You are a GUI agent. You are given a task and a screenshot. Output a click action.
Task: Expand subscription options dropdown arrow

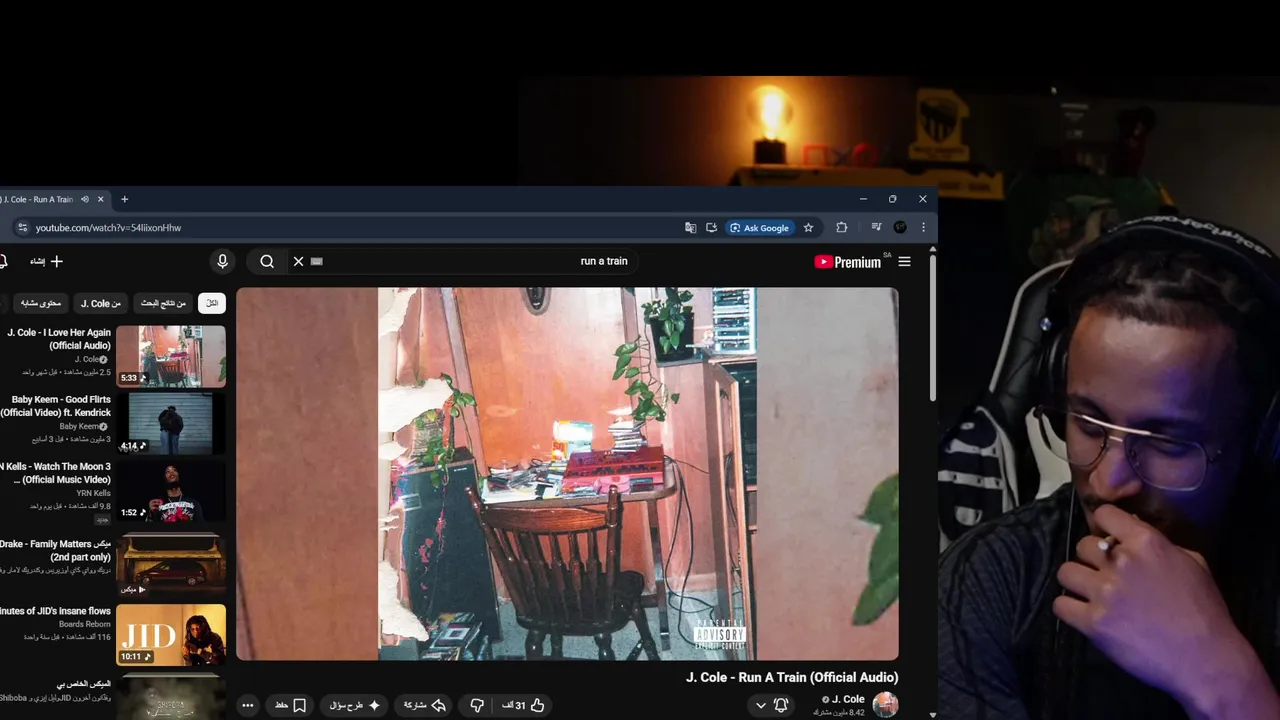coord(760,705)
